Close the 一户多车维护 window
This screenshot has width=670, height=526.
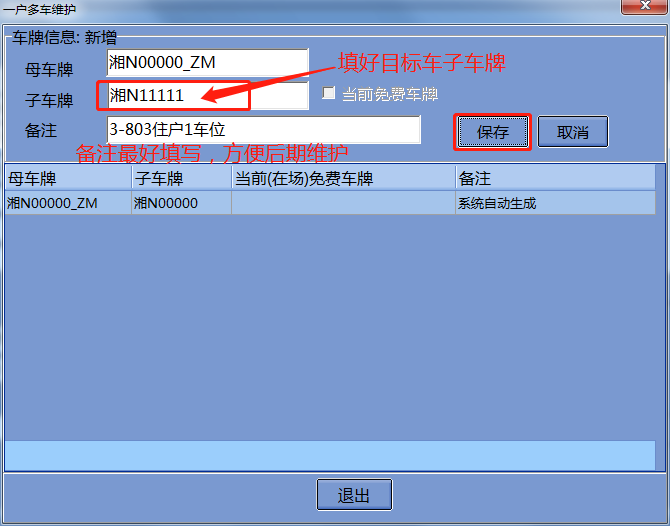pos(644,6)
